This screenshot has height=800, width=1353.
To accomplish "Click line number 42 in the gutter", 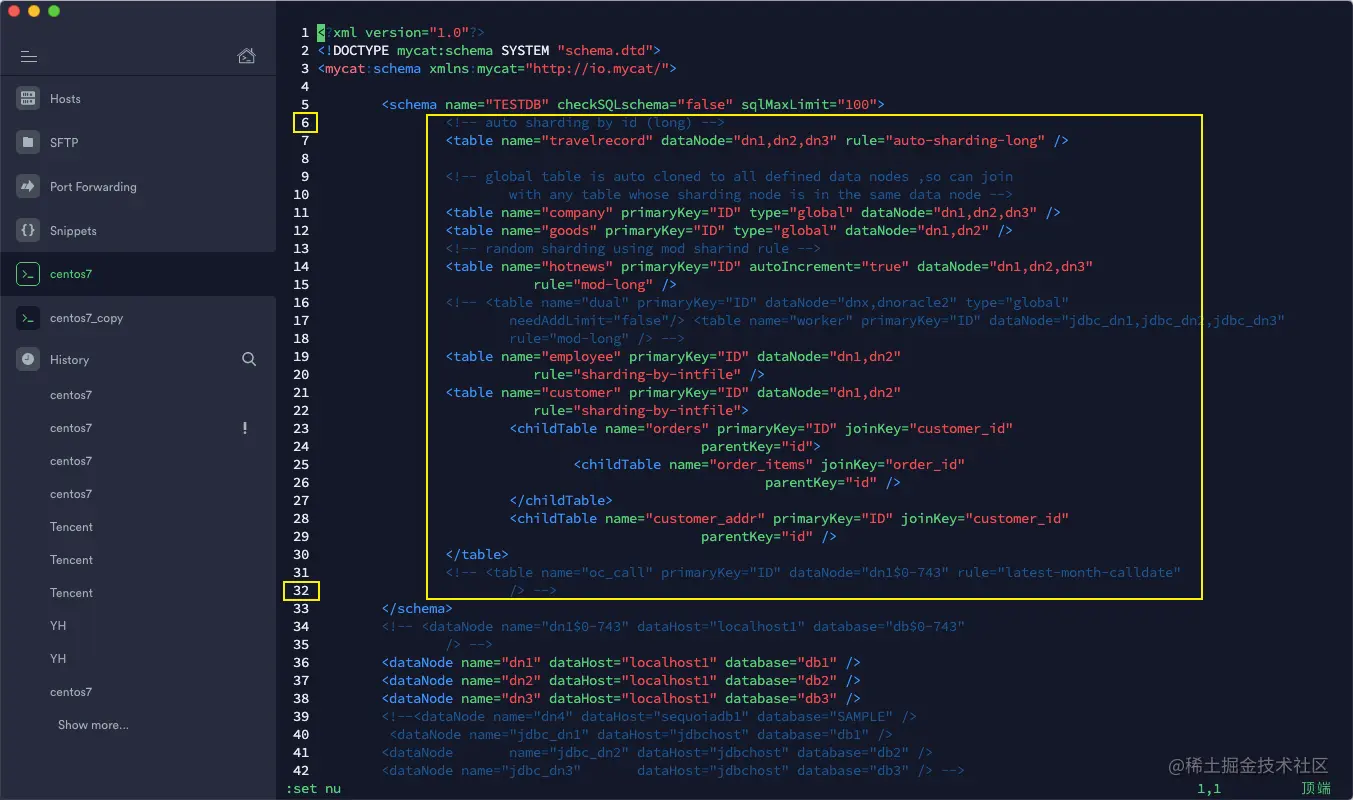I will click(301, 770).
